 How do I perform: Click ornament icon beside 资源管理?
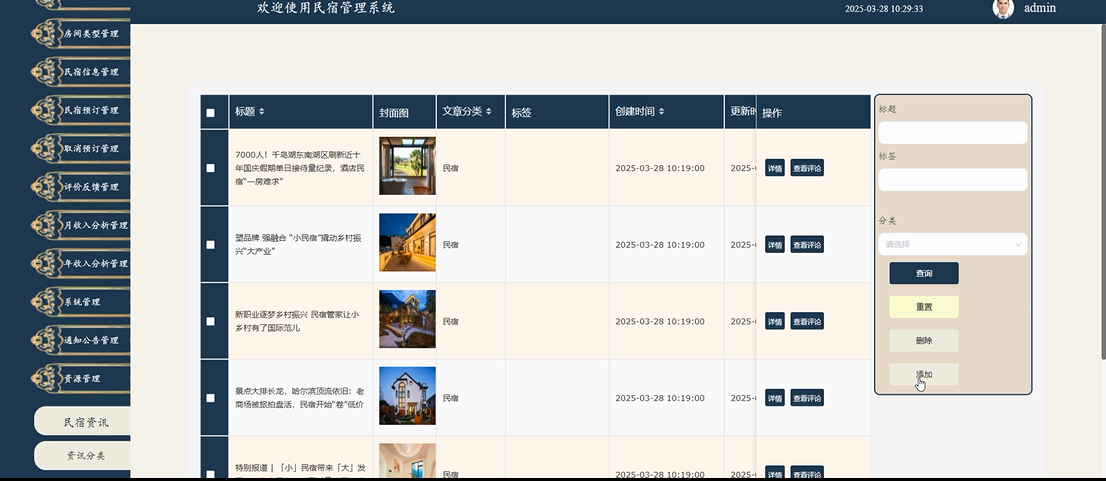[47, 378]
